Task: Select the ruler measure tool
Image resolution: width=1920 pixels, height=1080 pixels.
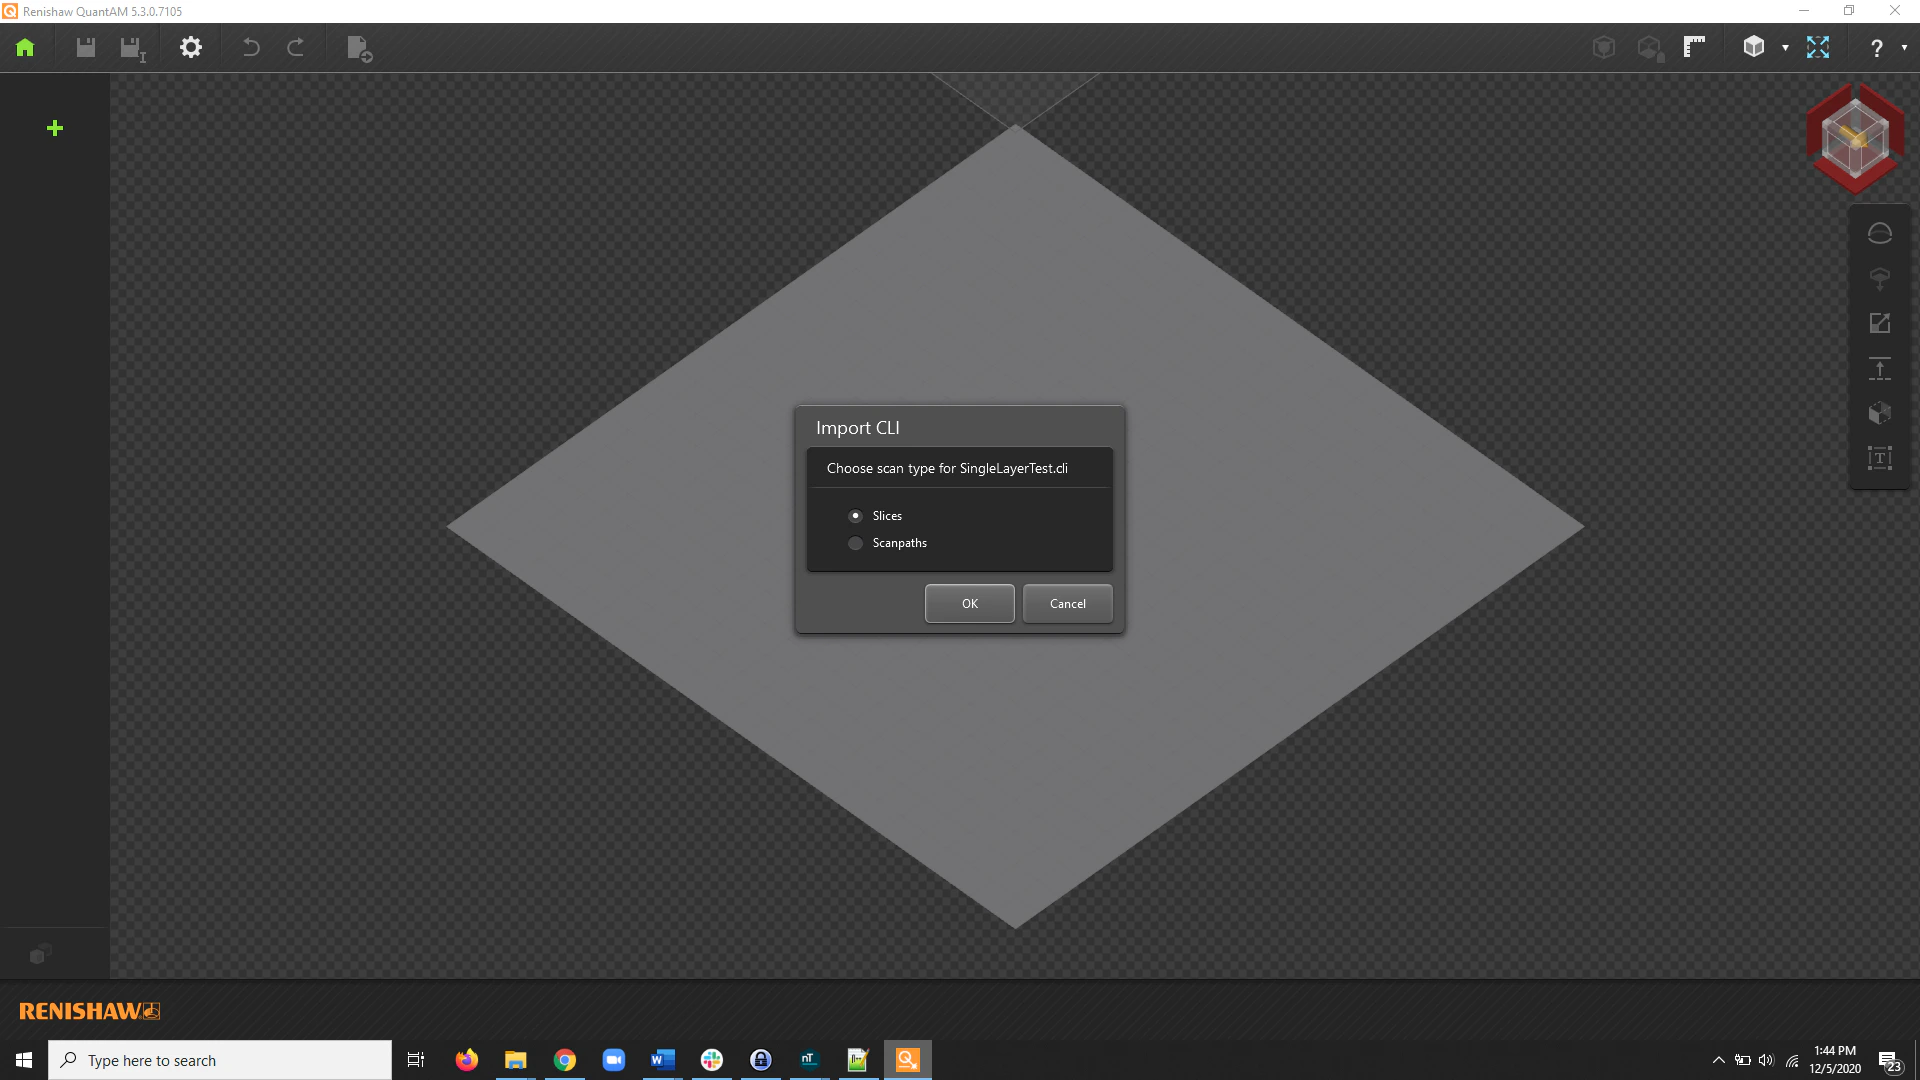Action: pyautogui.click(x=1694, y=47)
